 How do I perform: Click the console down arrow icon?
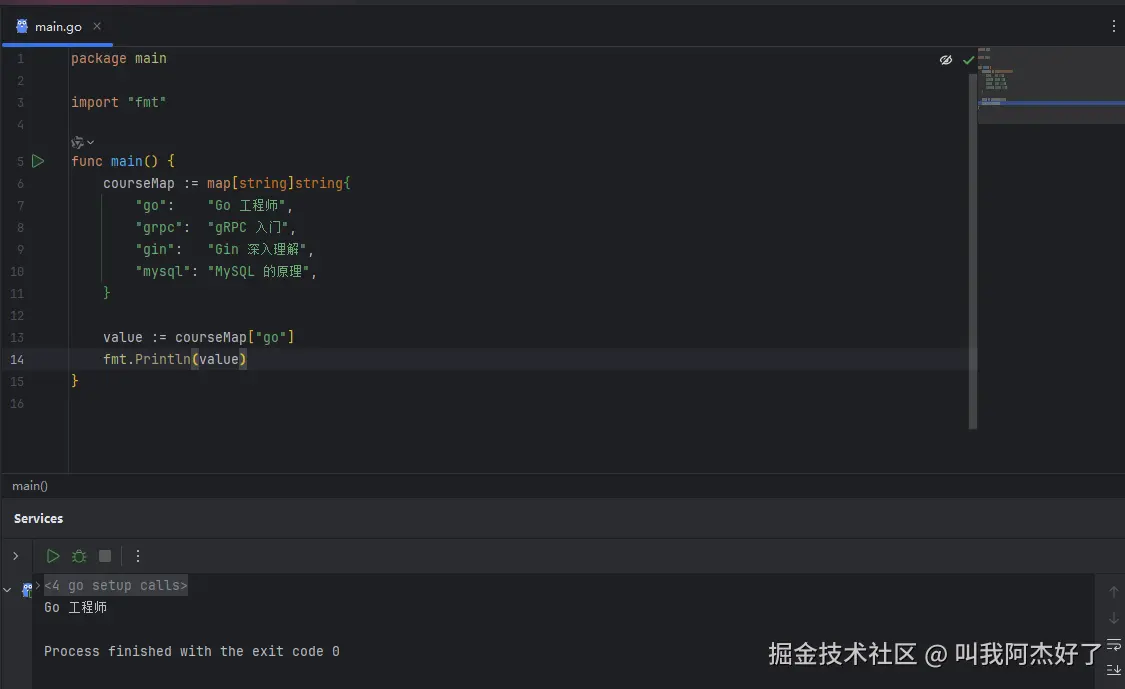coord(1114,618)
